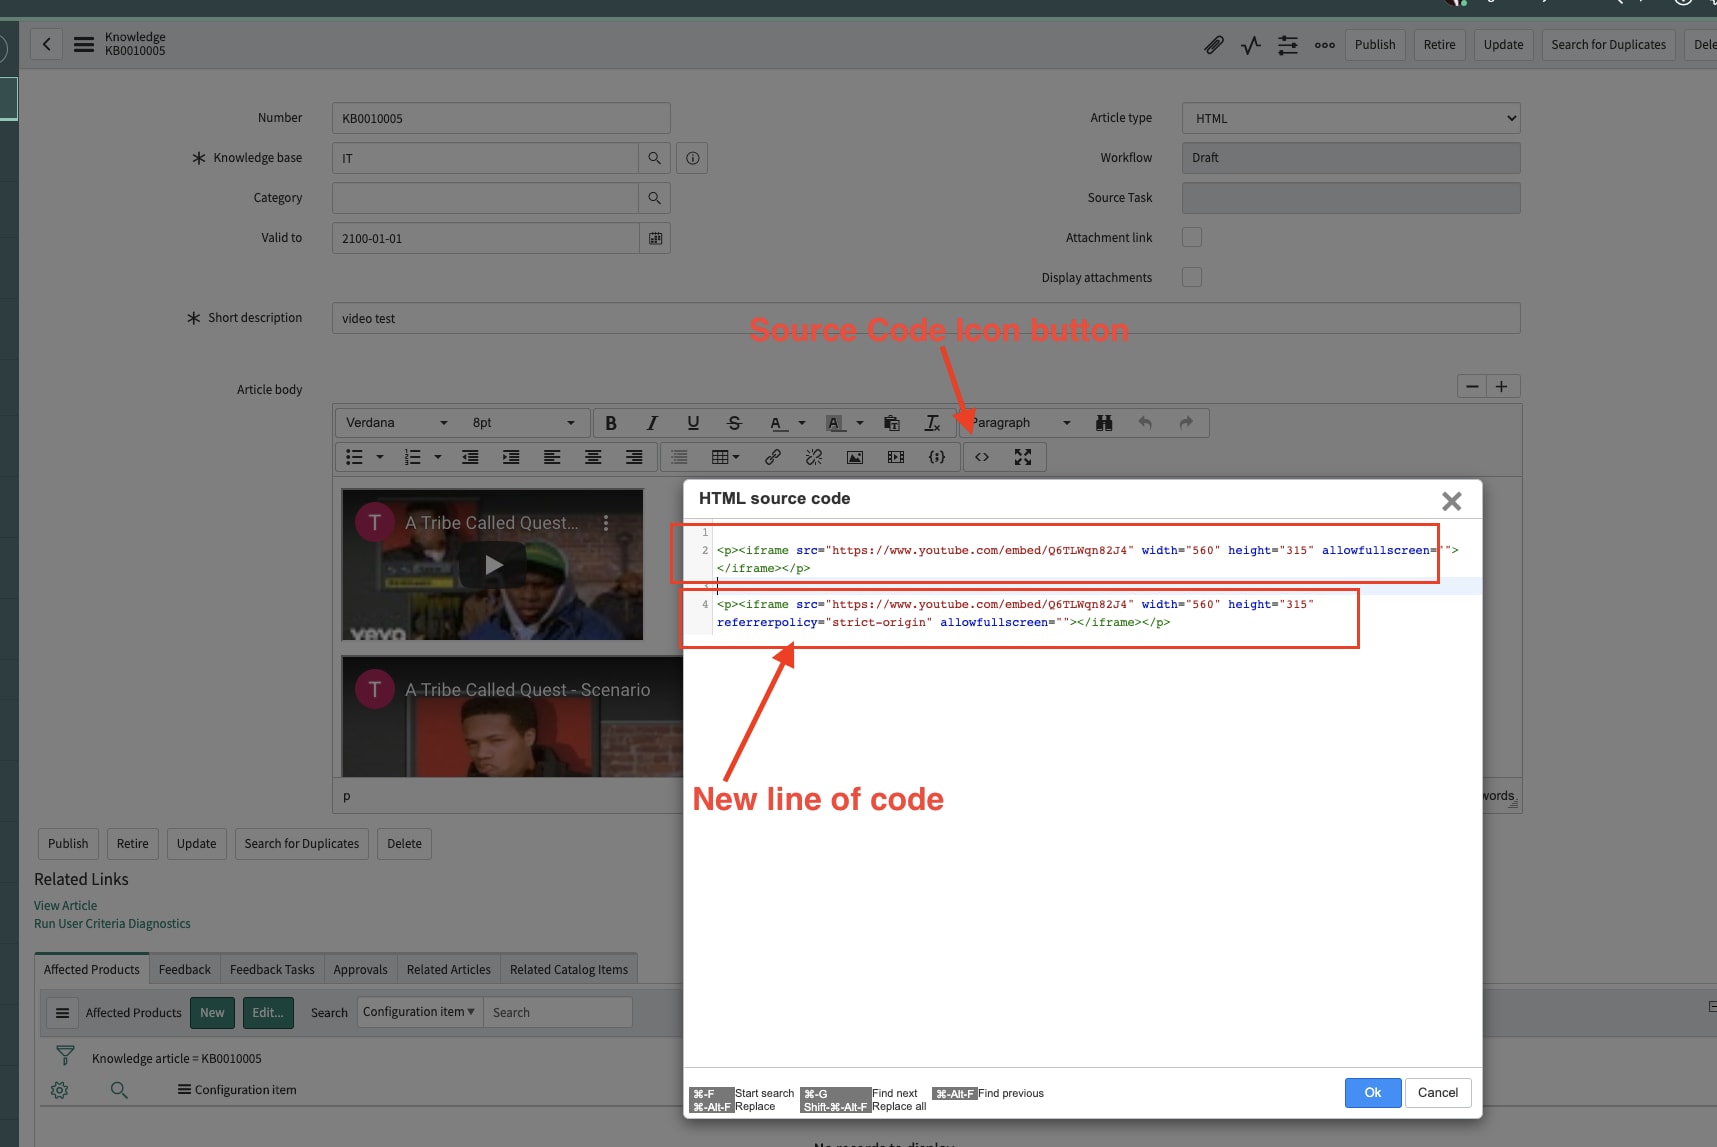Remove link with the unlink icon
This screenshot has width=1717, height=1147.
(814, 457)
